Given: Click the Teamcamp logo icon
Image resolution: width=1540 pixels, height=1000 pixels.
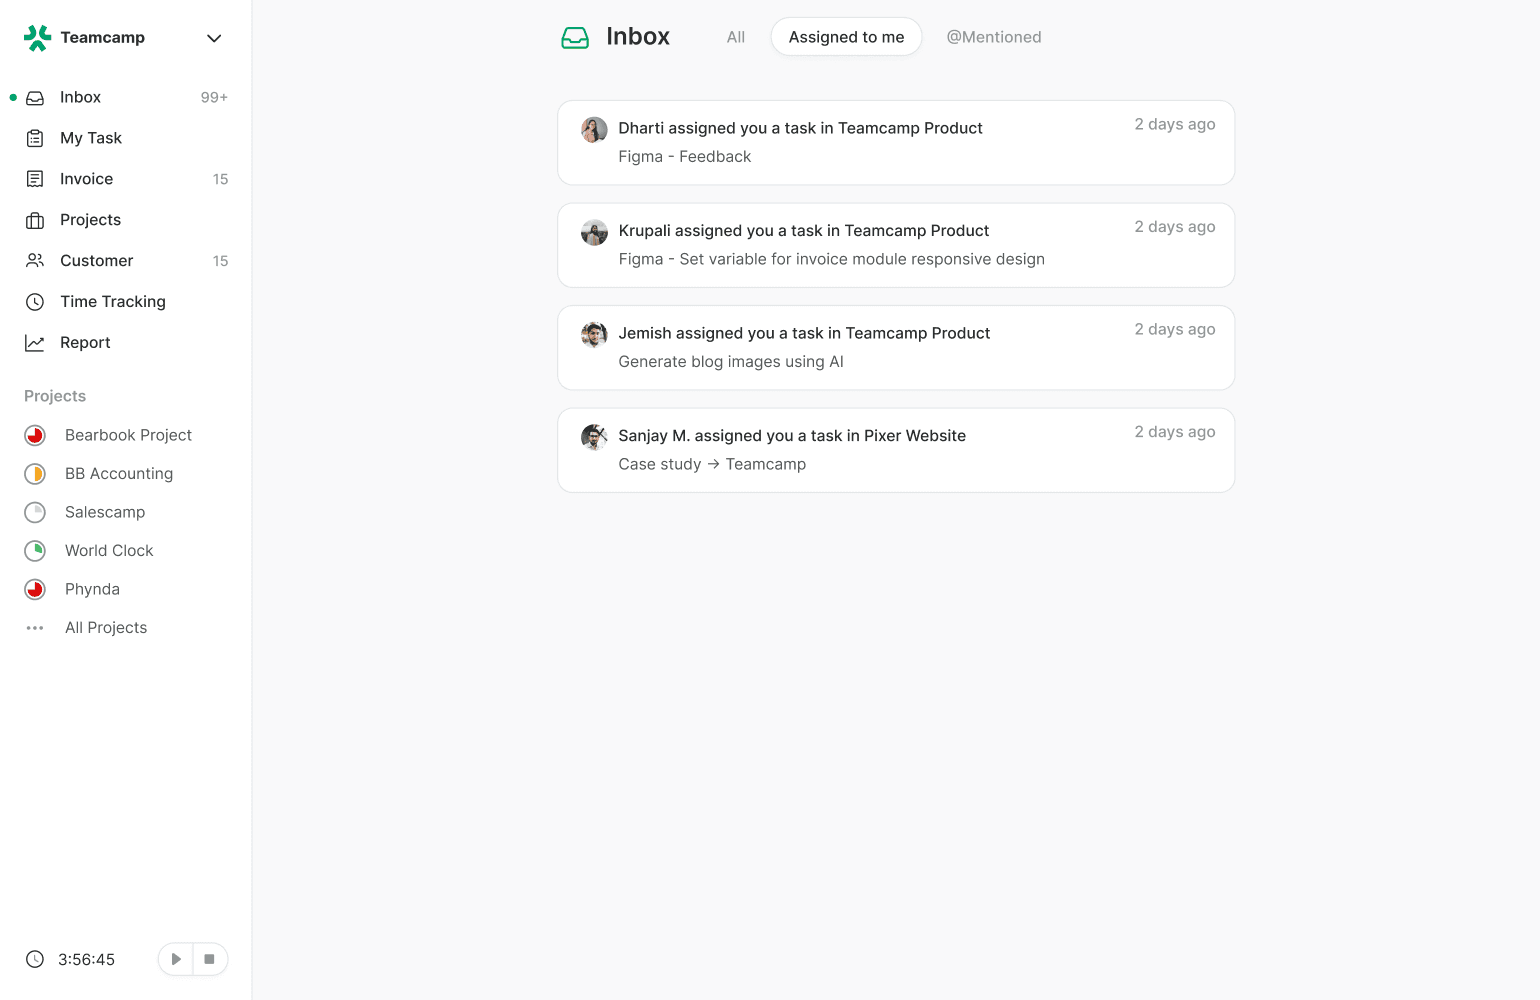Looking at the screenshot, I should [x=37, y=38].
